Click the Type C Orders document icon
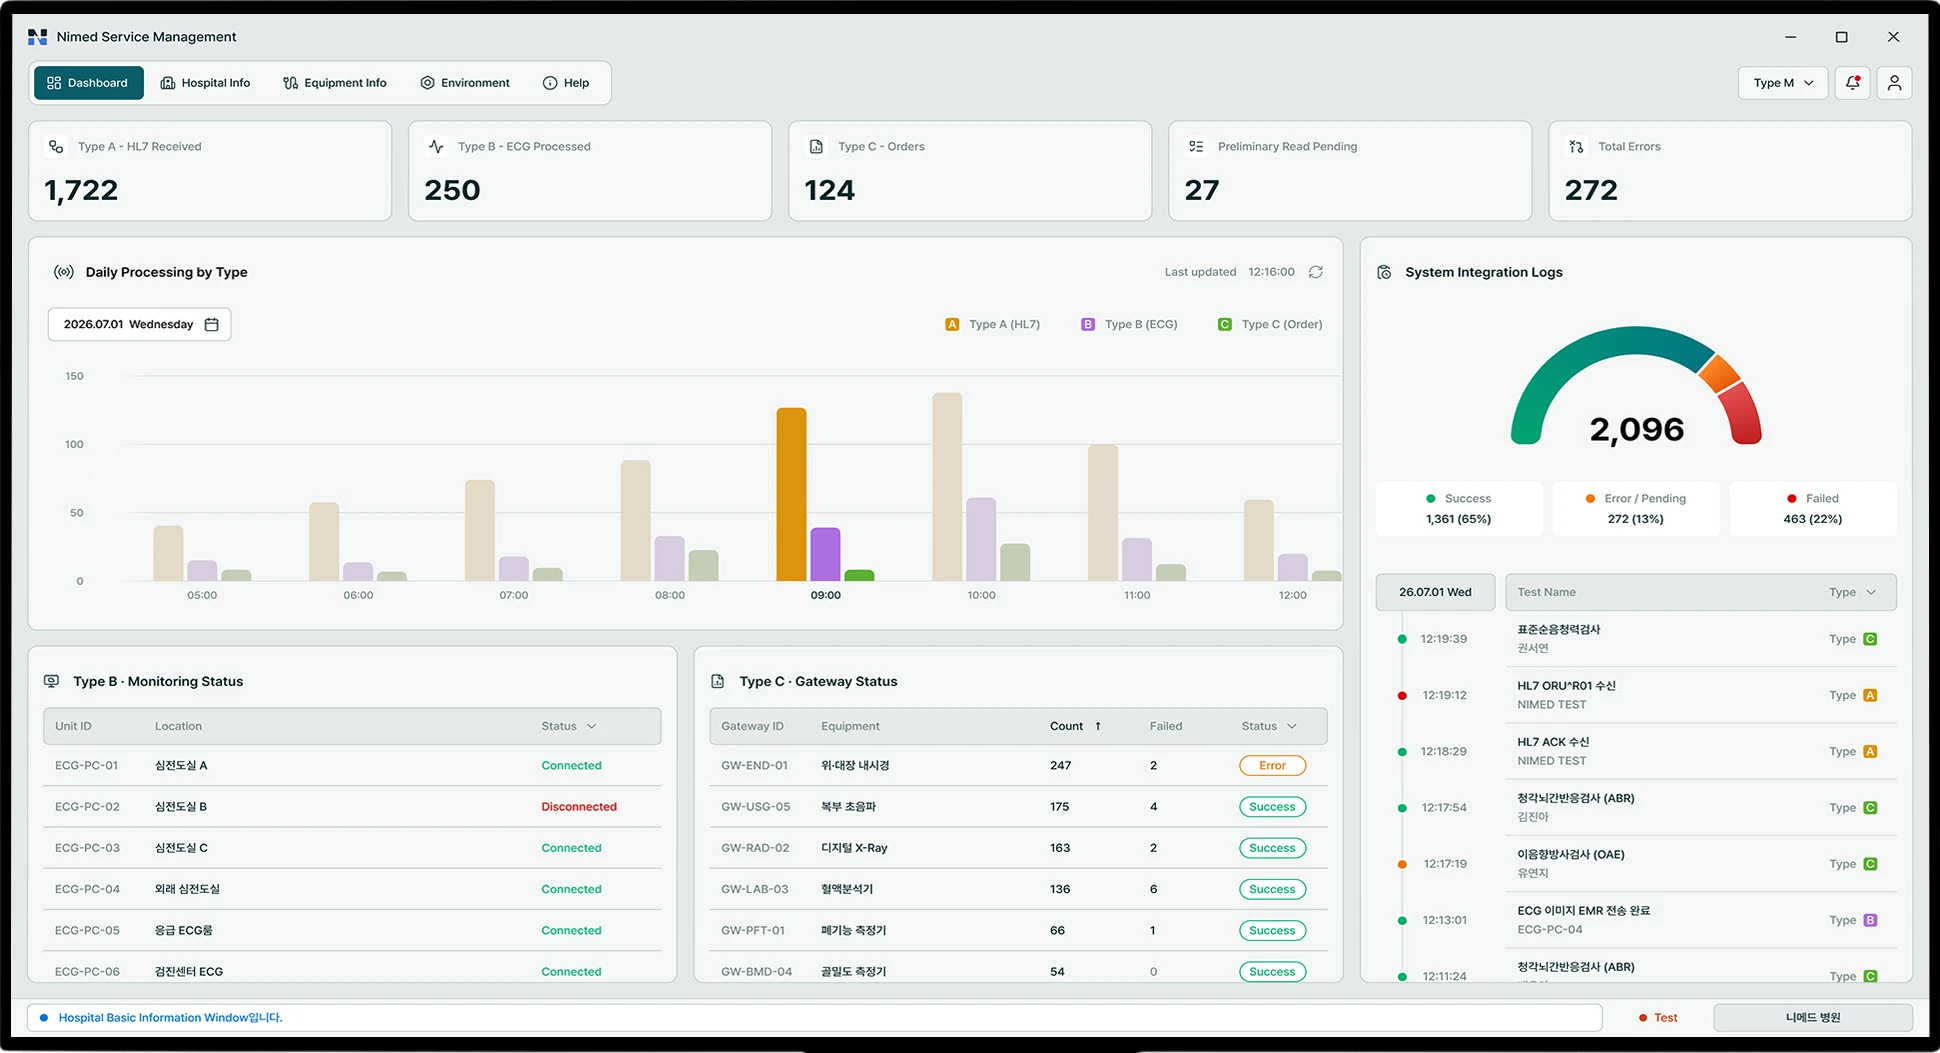The image size is (1940, 1053). click(816, 146)
